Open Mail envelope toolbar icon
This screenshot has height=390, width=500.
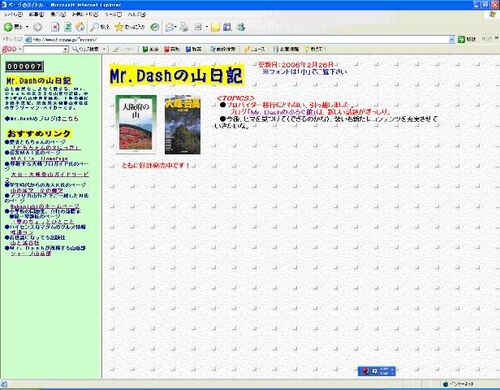(x=169, y=27)
